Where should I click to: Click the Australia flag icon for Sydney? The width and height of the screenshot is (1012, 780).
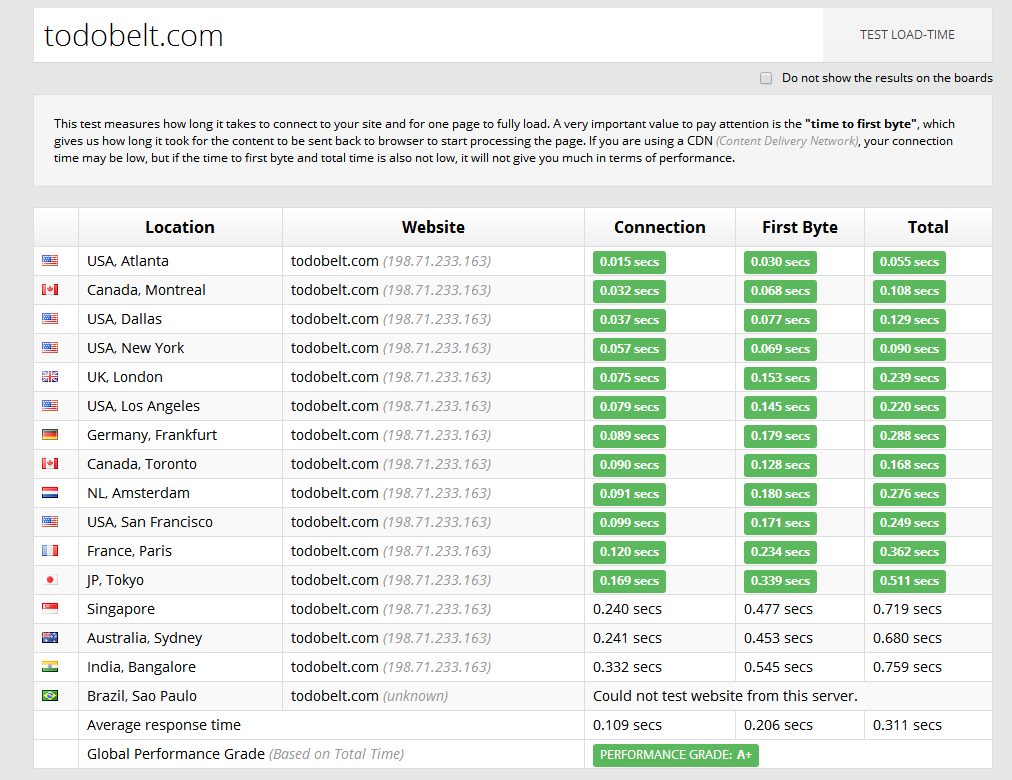50,637
